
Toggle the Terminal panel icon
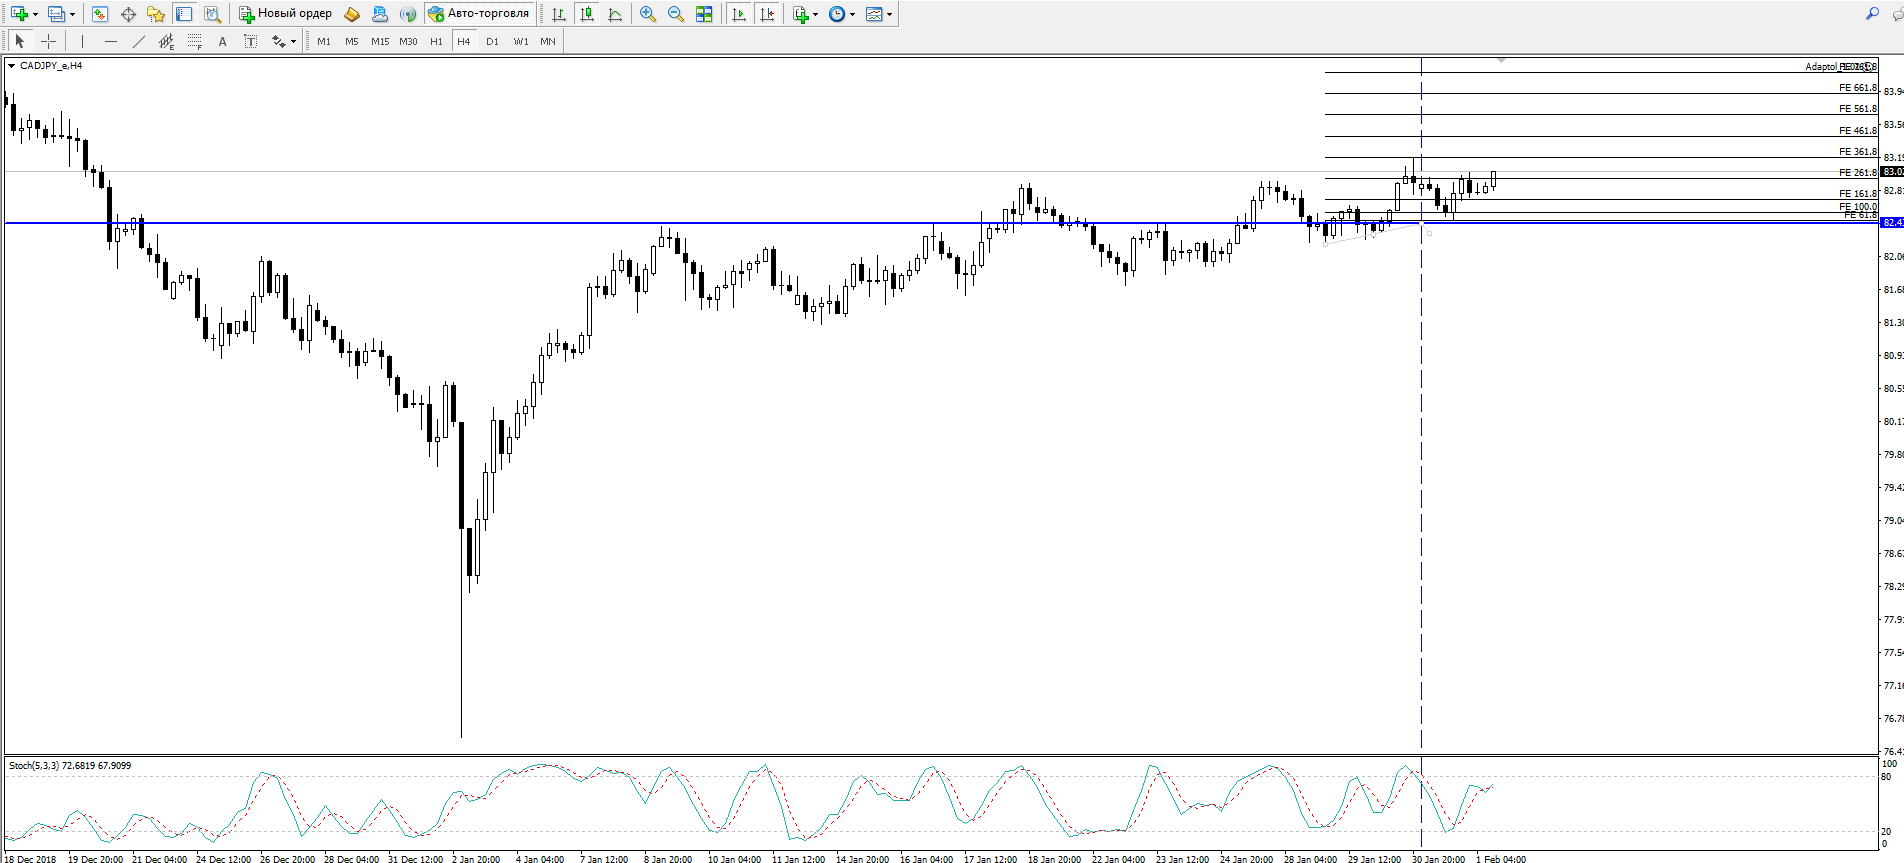coord(184,14)
